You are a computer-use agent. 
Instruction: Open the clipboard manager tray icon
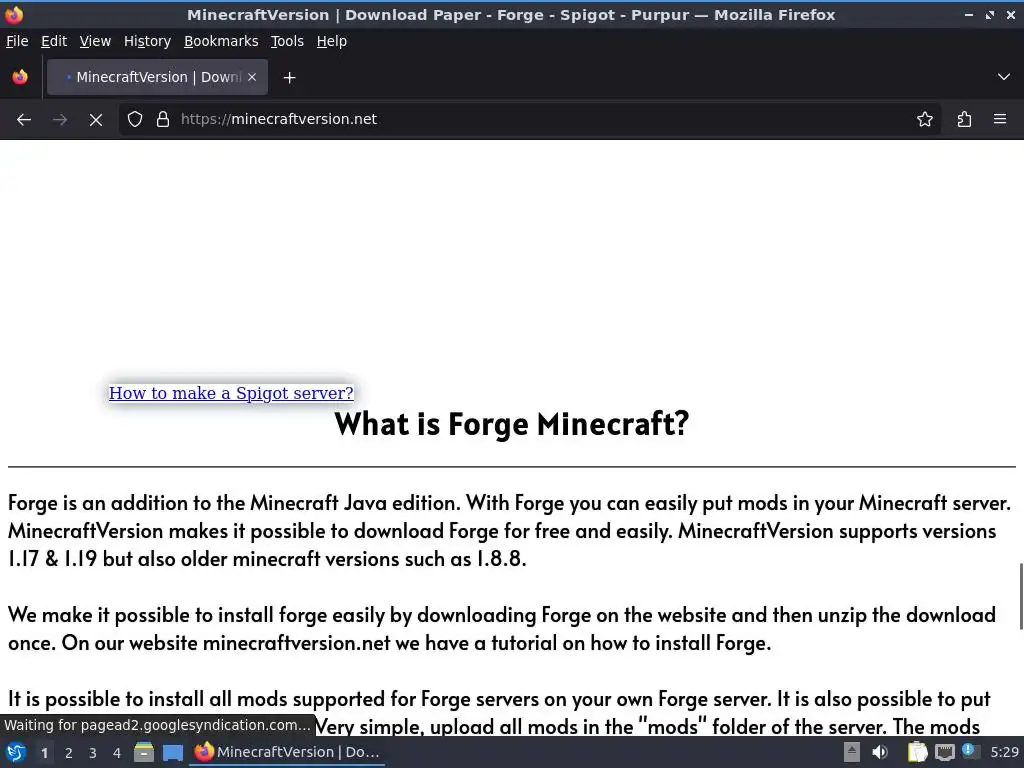[x=917, y=752]
